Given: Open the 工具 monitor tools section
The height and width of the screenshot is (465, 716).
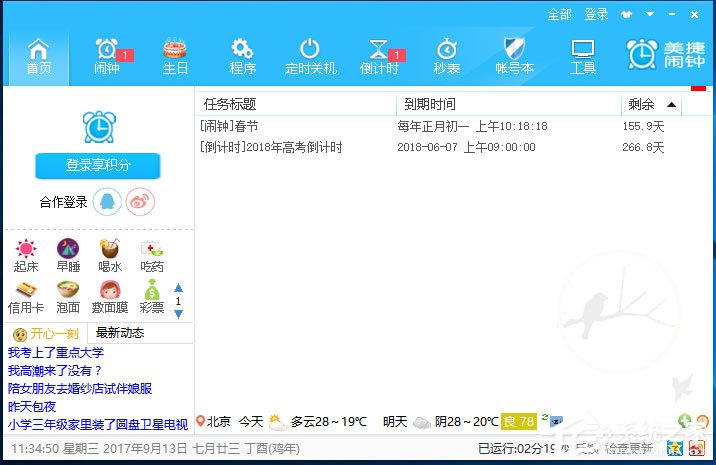Looking at the screenshot, I should pyautogui.click(x=583, y=57).
